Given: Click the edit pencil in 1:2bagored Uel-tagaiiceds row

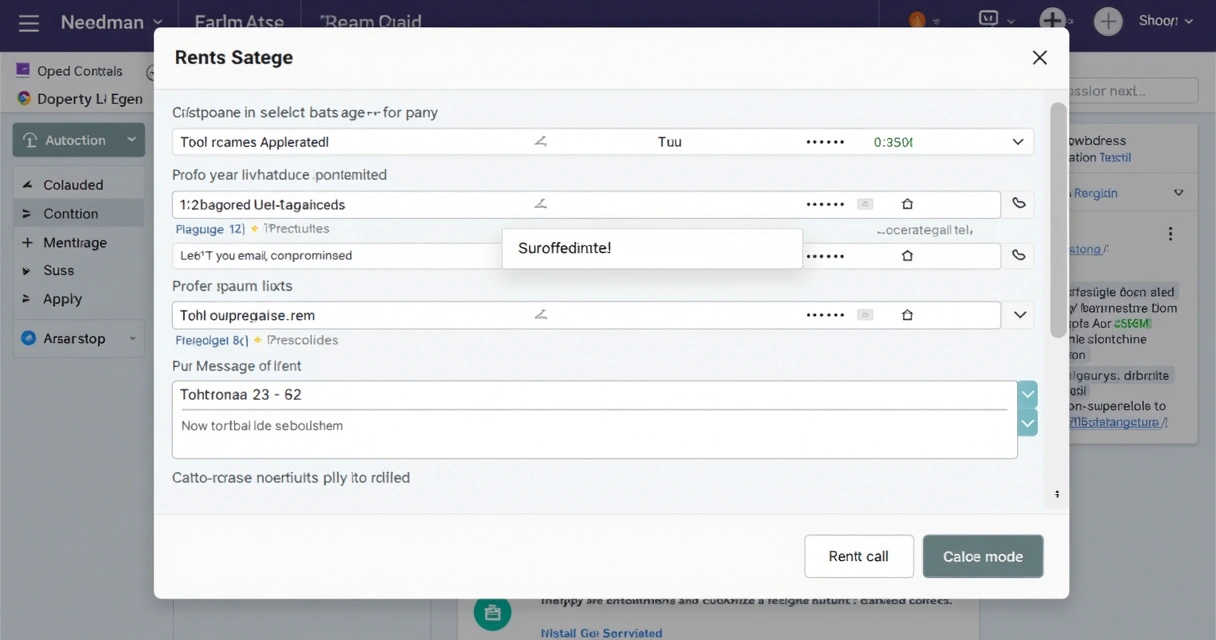Looking at the screenshot, I should point(541,204).
